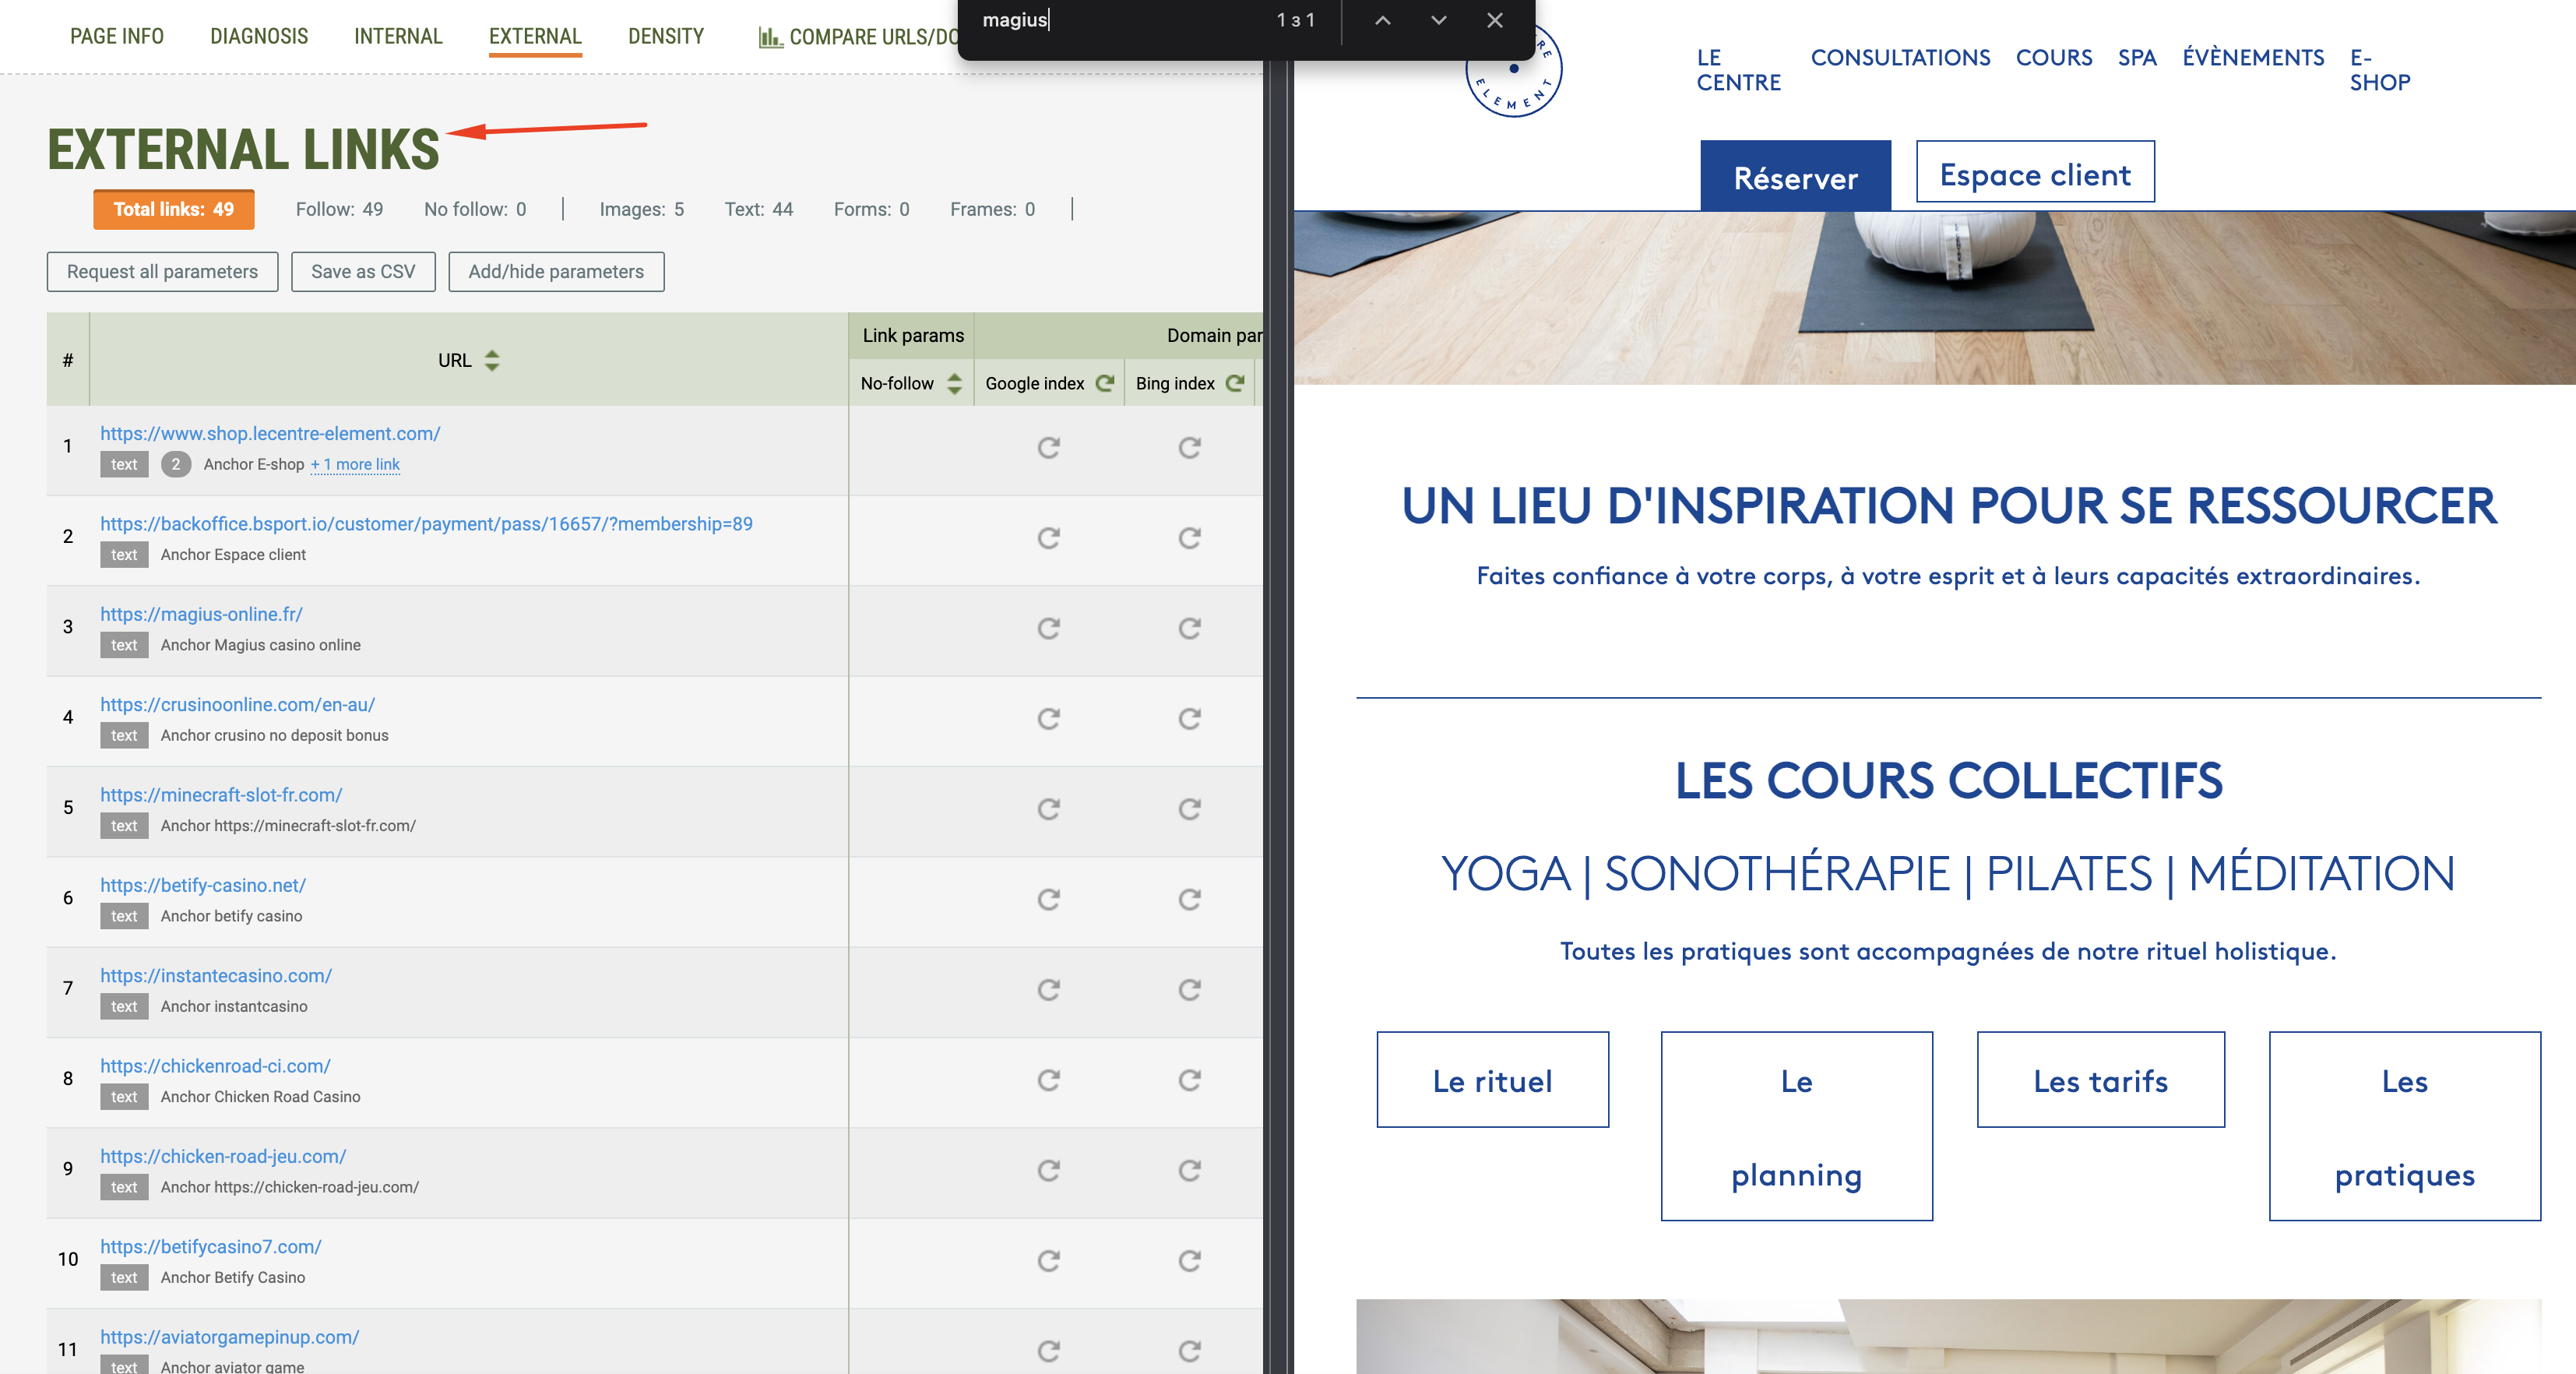Screen dimensions: 2576x1374
Task: Click Le planning box
Action: [x=1797, y=1126]
